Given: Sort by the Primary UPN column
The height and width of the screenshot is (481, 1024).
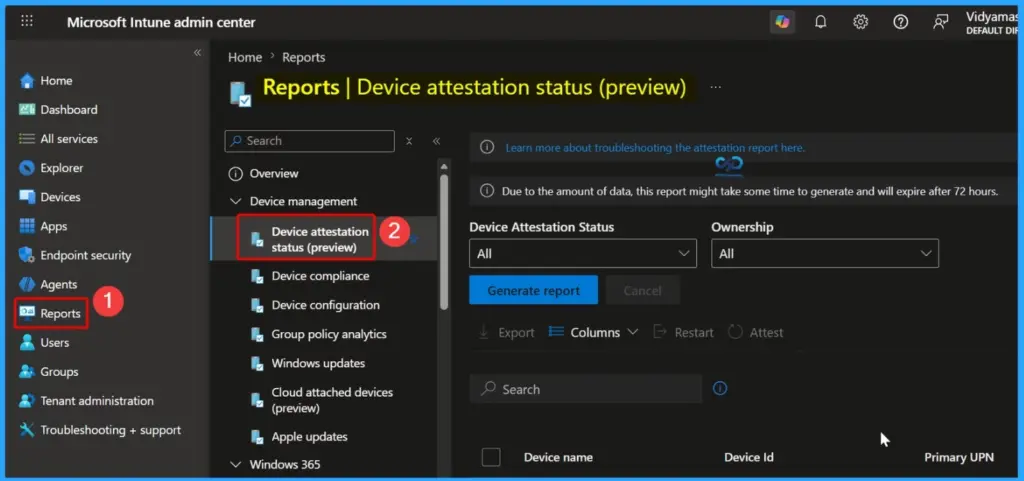Looking at the screenshot, I should [959, 458].
